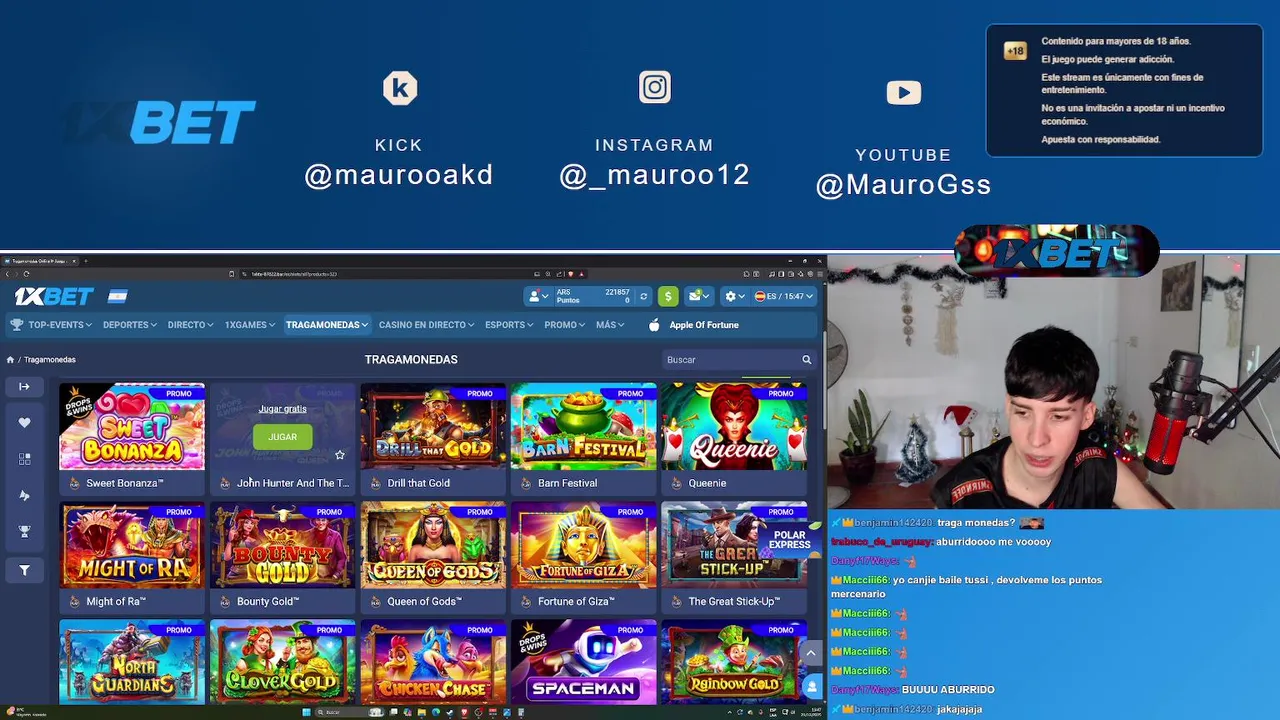Open The Great Stick-Up thumbnail
This screenshot has width=1280, height=720.
coord(734,545)
